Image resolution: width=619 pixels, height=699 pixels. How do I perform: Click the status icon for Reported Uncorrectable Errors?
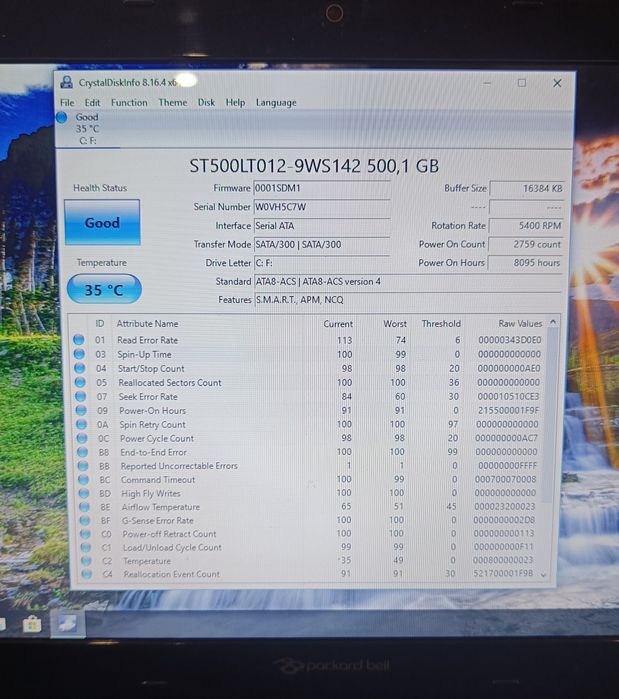[x=83, y=466]
